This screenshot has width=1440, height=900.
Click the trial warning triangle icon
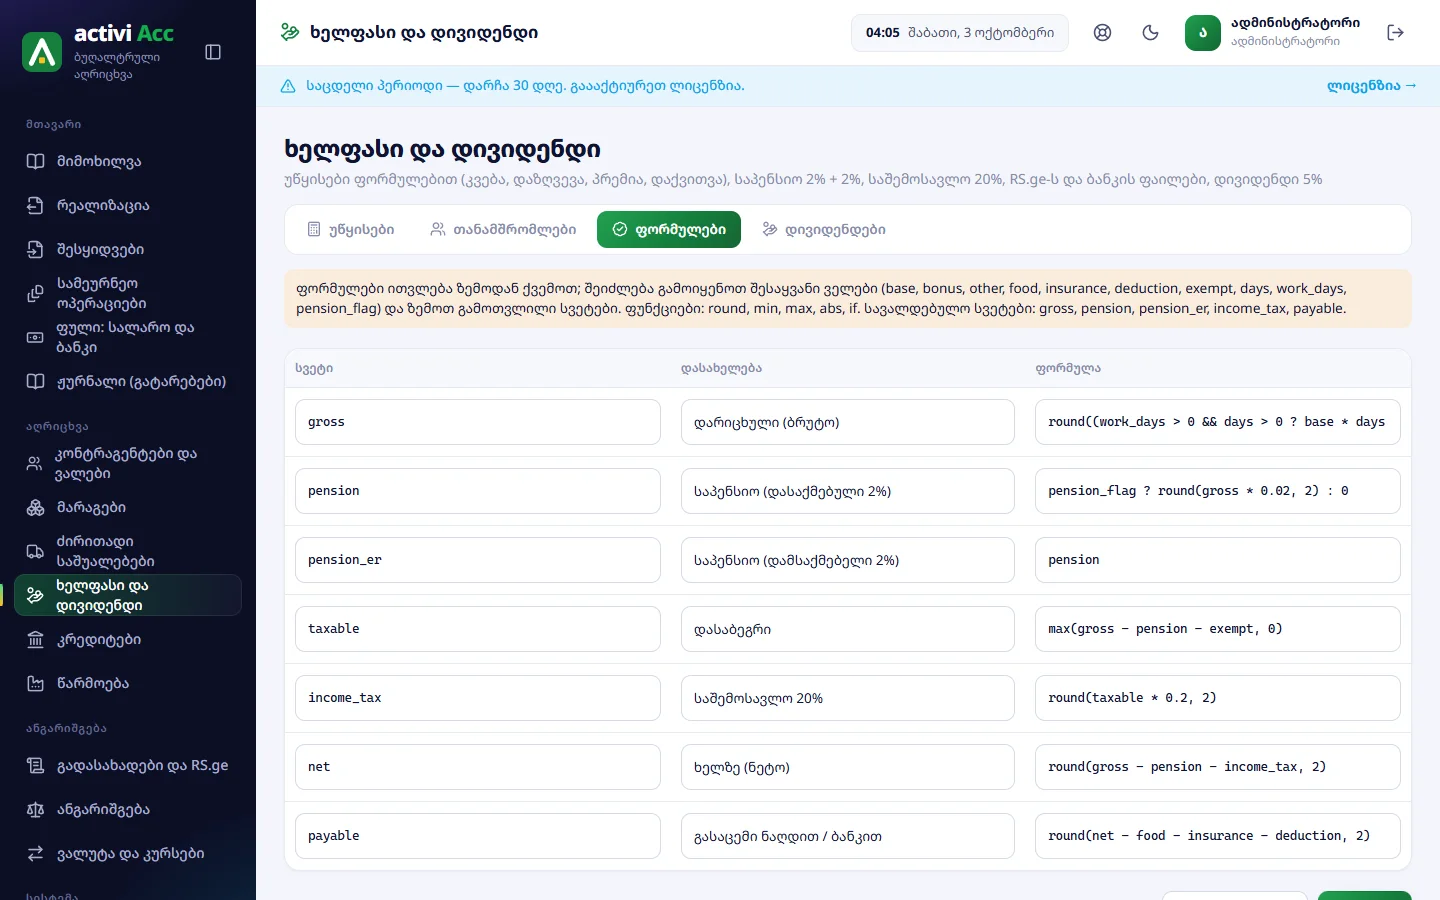(x=288, y=86)
